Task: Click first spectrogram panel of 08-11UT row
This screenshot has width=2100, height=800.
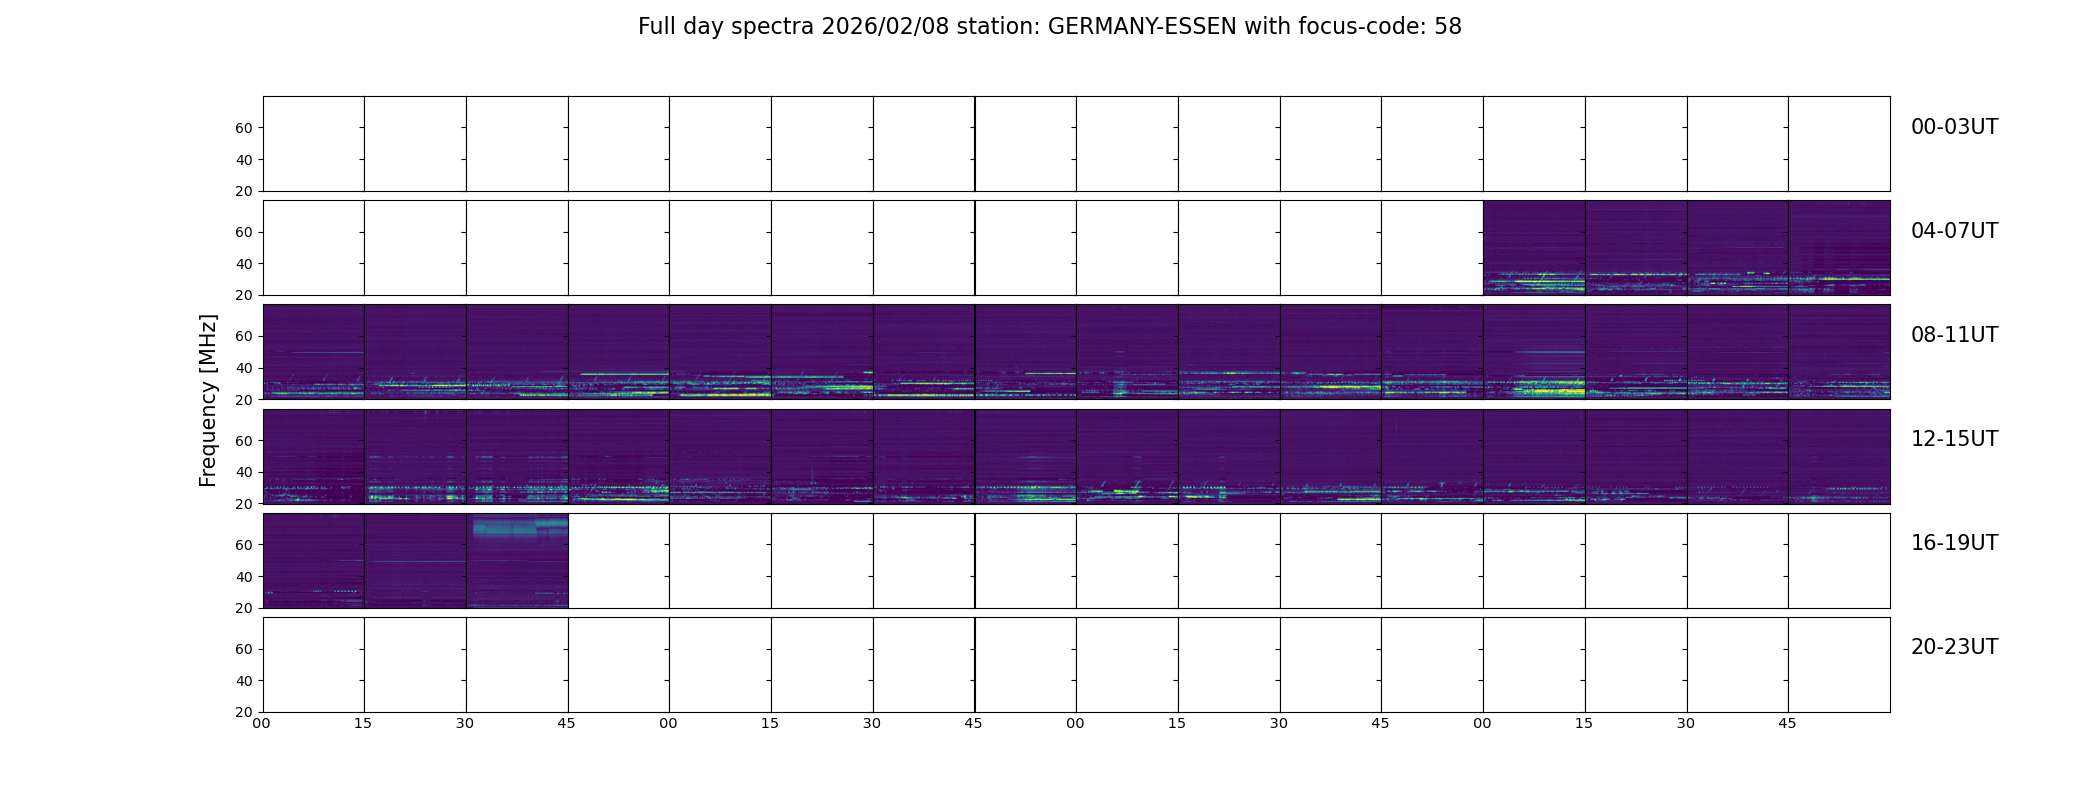Action: [x=314, y=352]
